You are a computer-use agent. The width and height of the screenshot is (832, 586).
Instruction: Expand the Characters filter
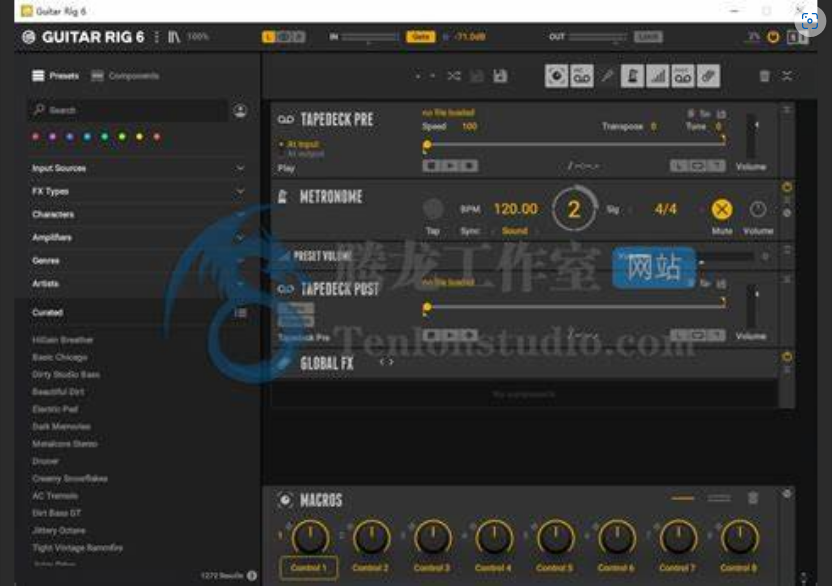point(137,214)
